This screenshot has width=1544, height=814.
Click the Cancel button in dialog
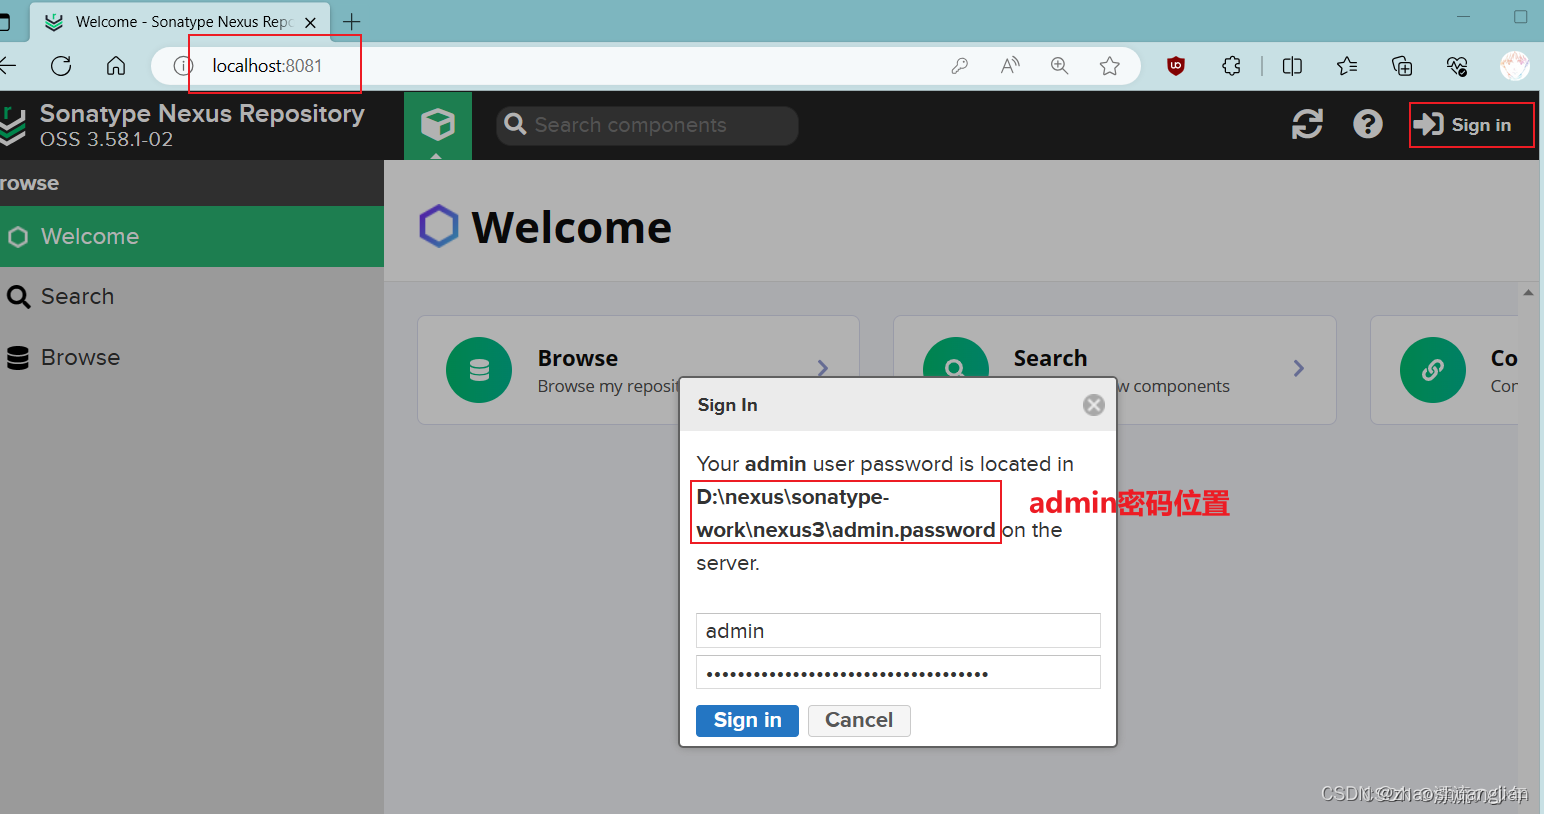point(859,721)
